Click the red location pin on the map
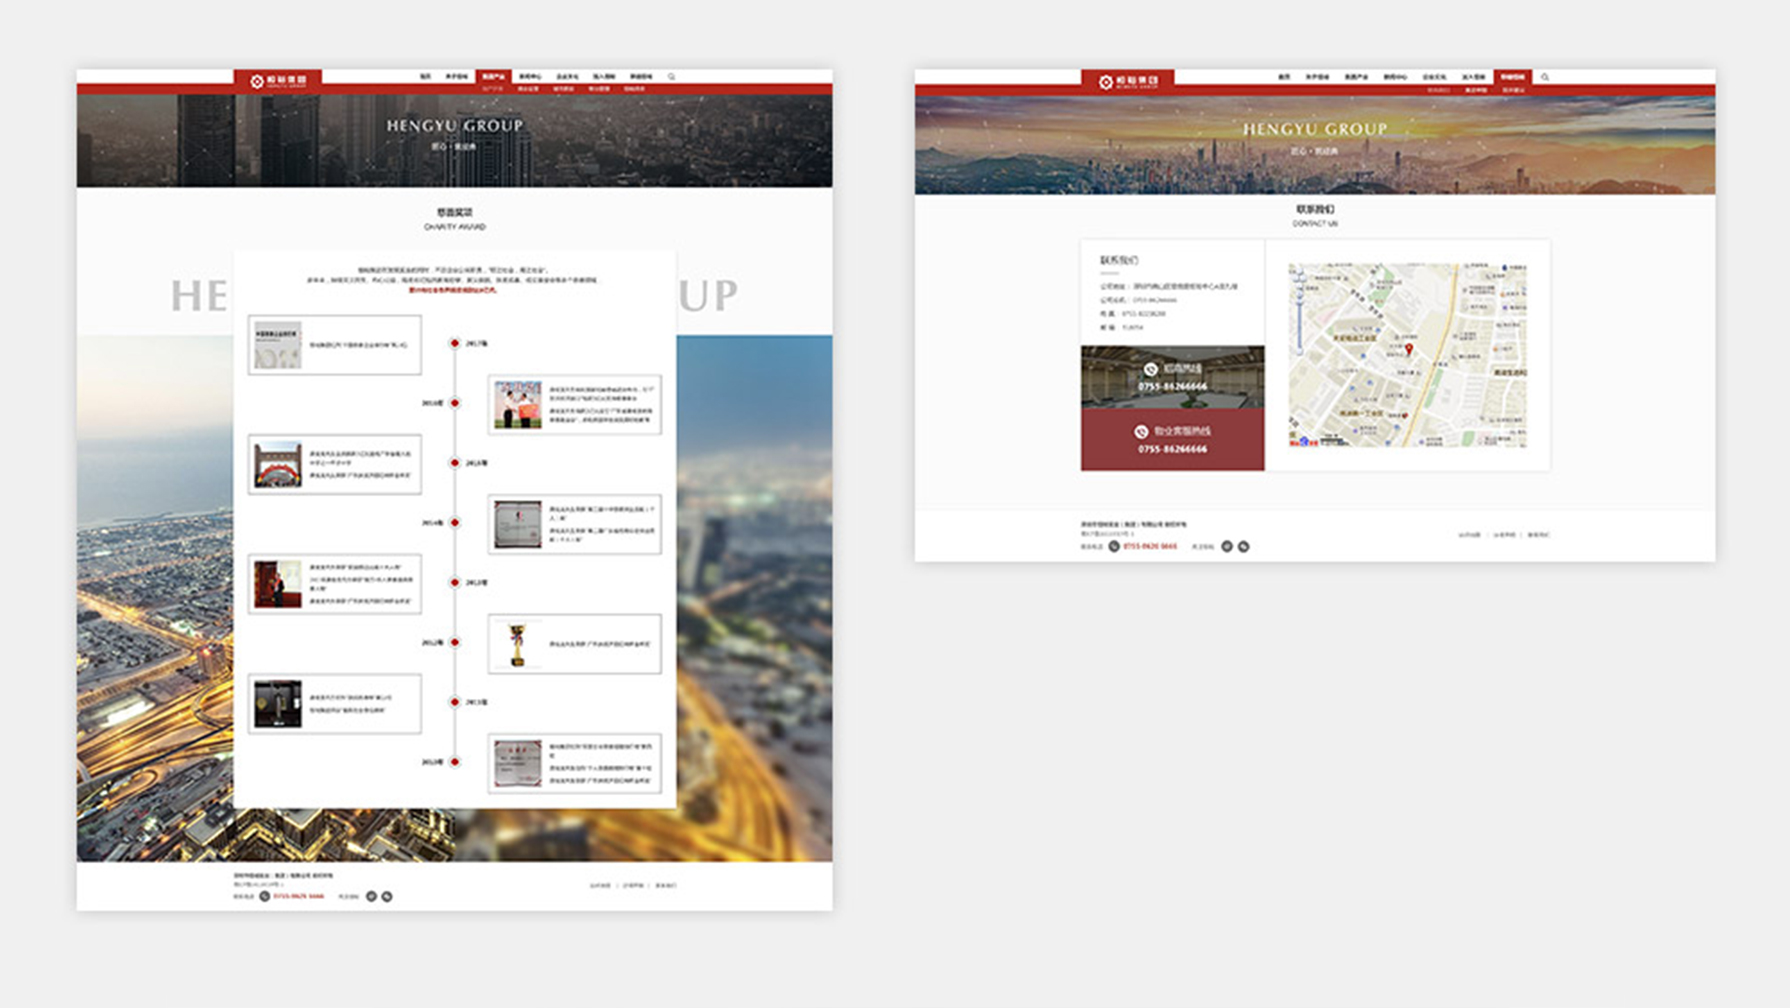Viewport: 1790px width, 1008px height. click(1409, 349)
